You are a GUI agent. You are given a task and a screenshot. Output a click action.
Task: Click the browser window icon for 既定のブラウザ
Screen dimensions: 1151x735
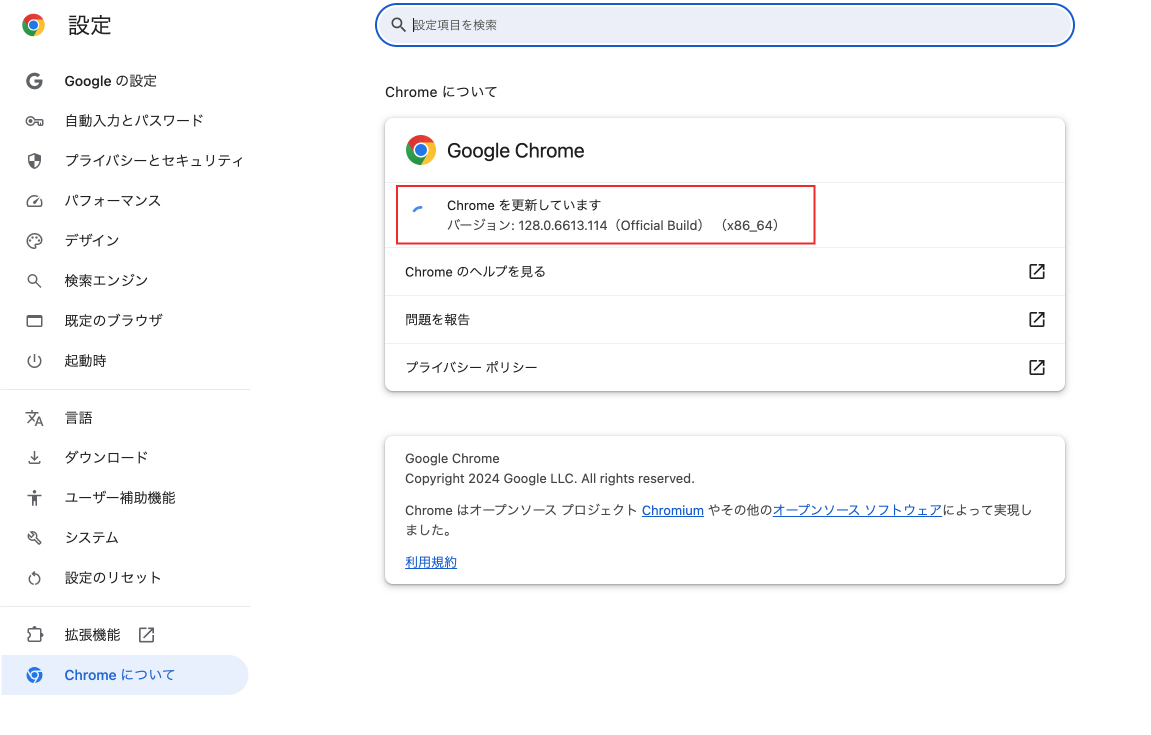point(35,321)
